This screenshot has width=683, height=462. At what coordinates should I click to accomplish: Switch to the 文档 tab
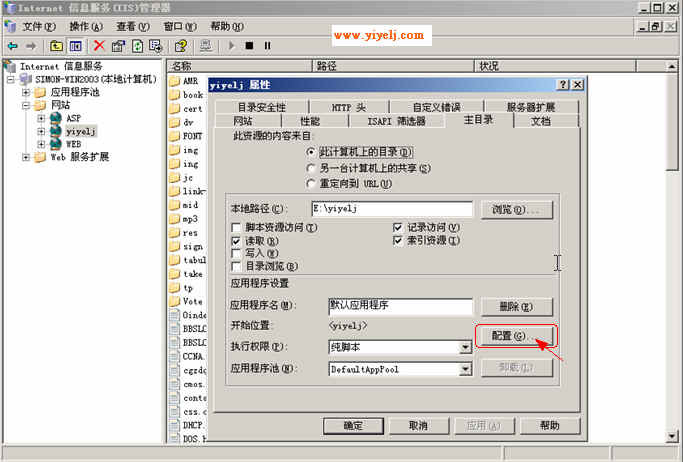point(541,121)
